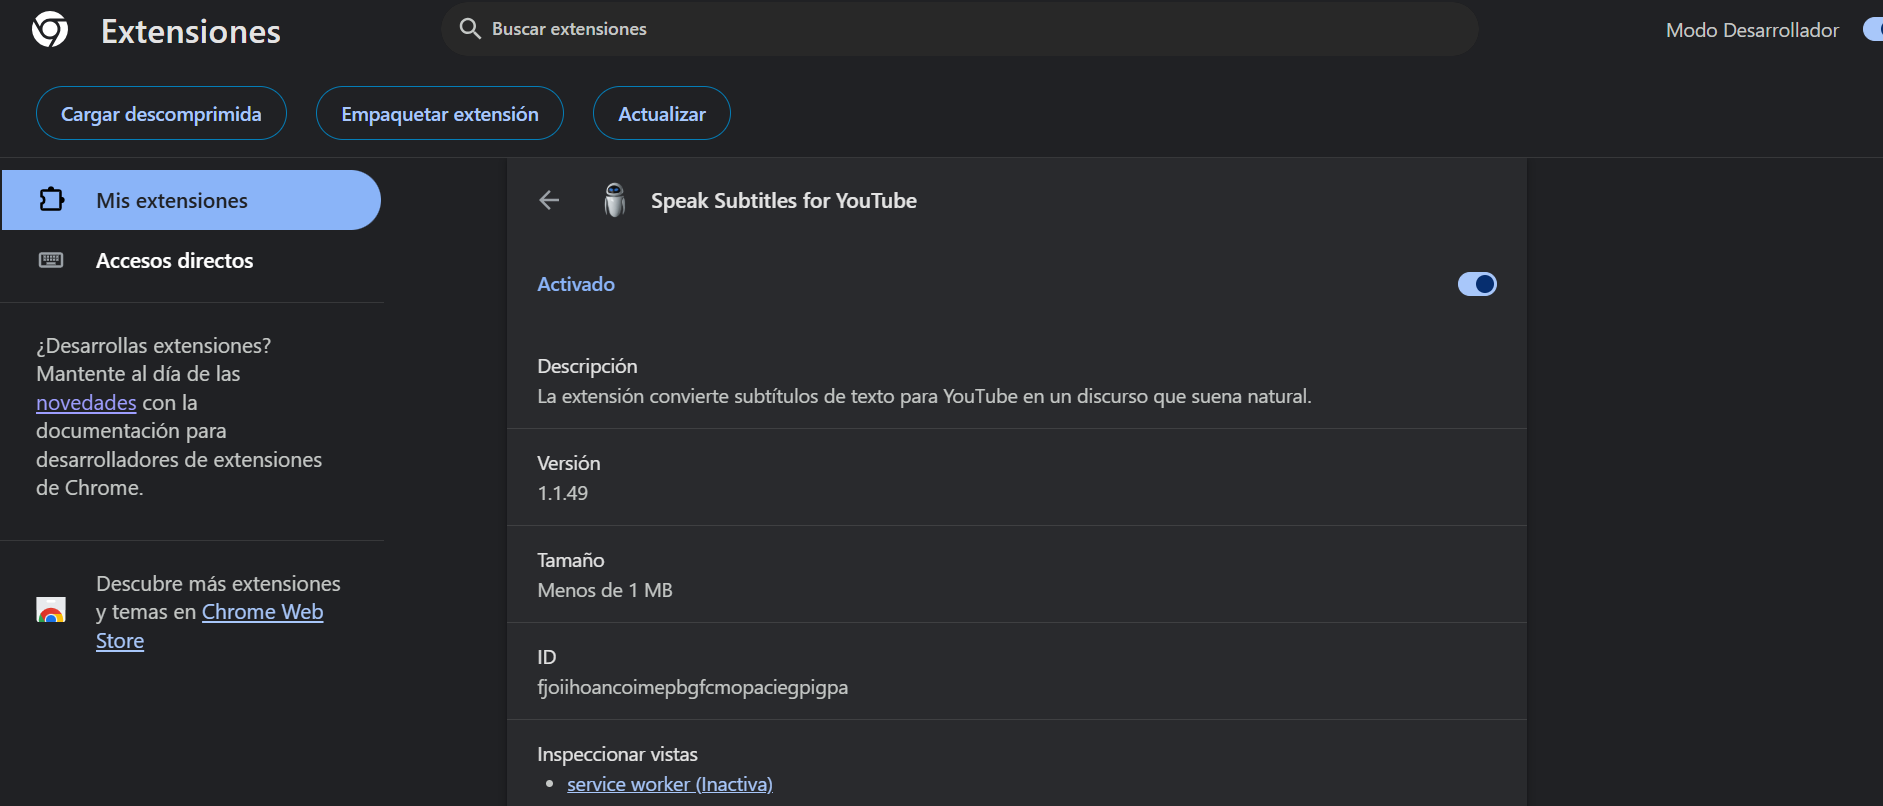The height and width of the screenshot is (806, 1883).
Task: Click the Chrome Web Store rainbow icon
Action: coord(51,610)
